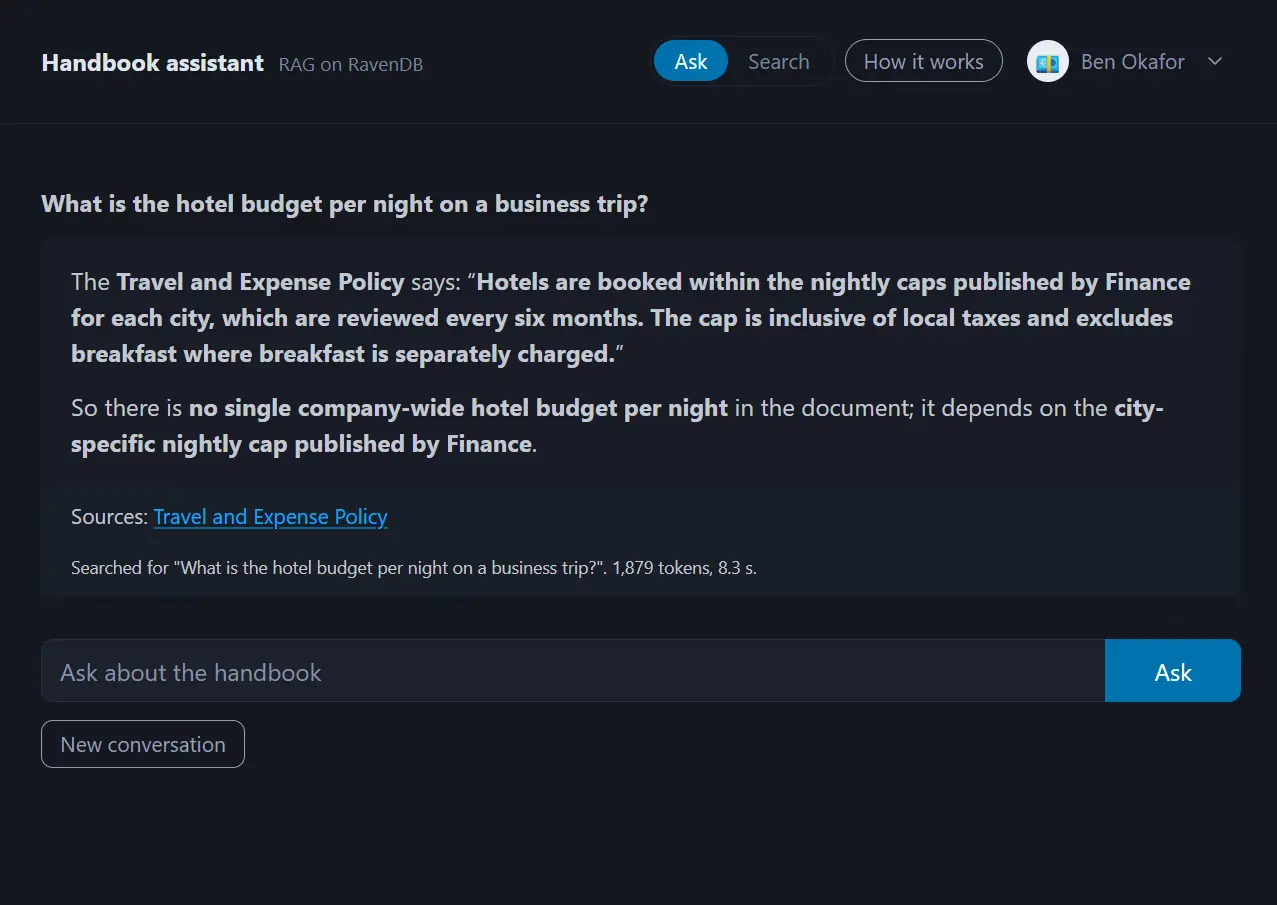The image size is (1277, 905).
Task: Click the Handbook assistant title
Action: (x=153, y=62)
